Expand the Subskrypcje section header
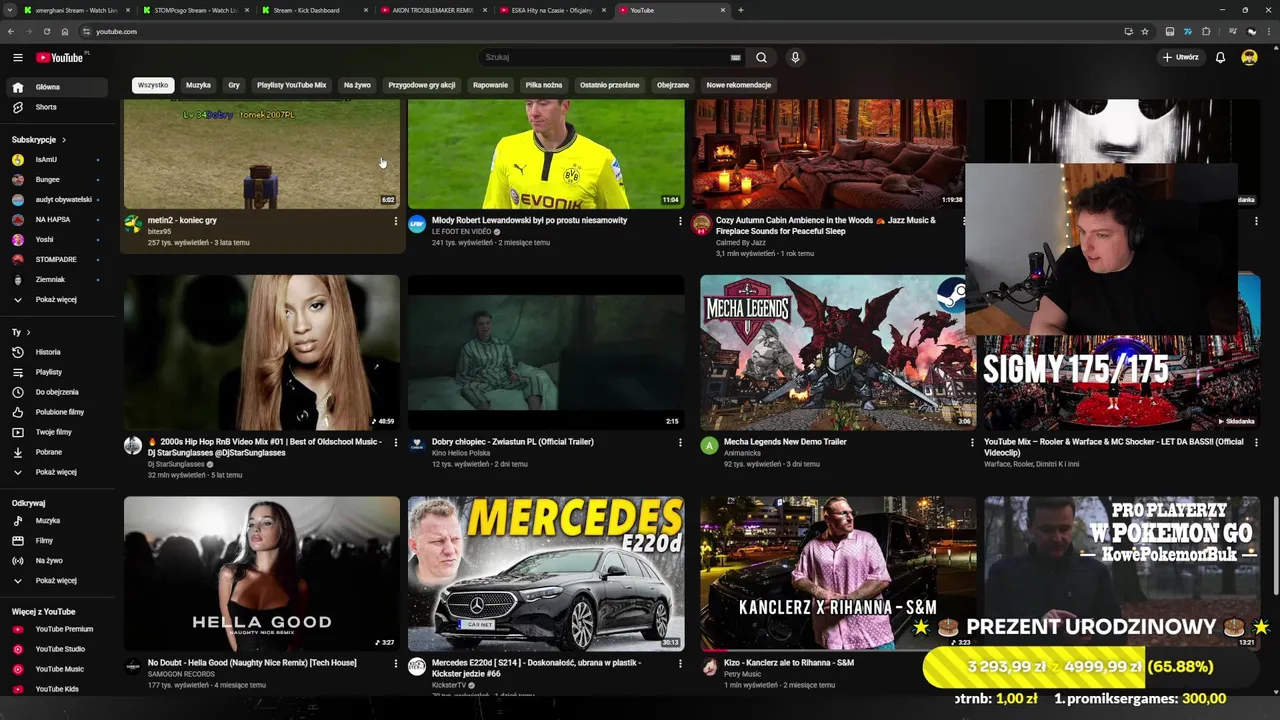1280x720 pixels. point(38,140)
